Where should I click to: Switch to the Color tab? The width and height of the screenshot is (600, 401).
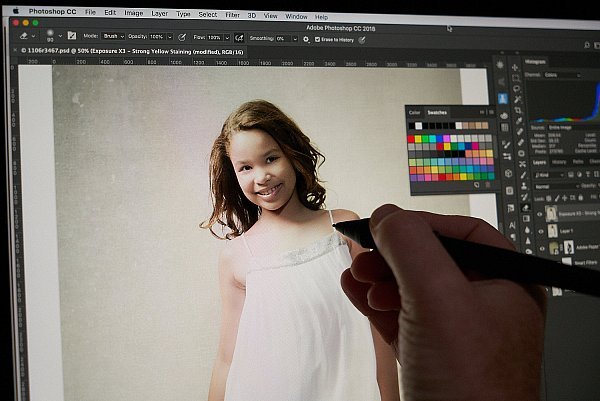(x=414, y=112)
